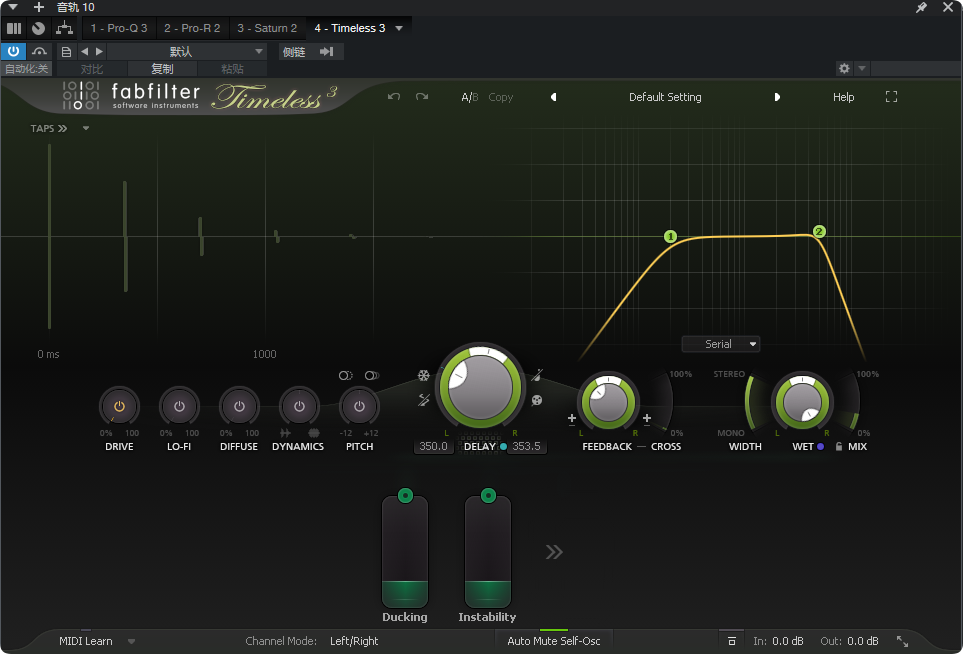
Task: Click the output options icon beside In level
Action: [731, 641]
